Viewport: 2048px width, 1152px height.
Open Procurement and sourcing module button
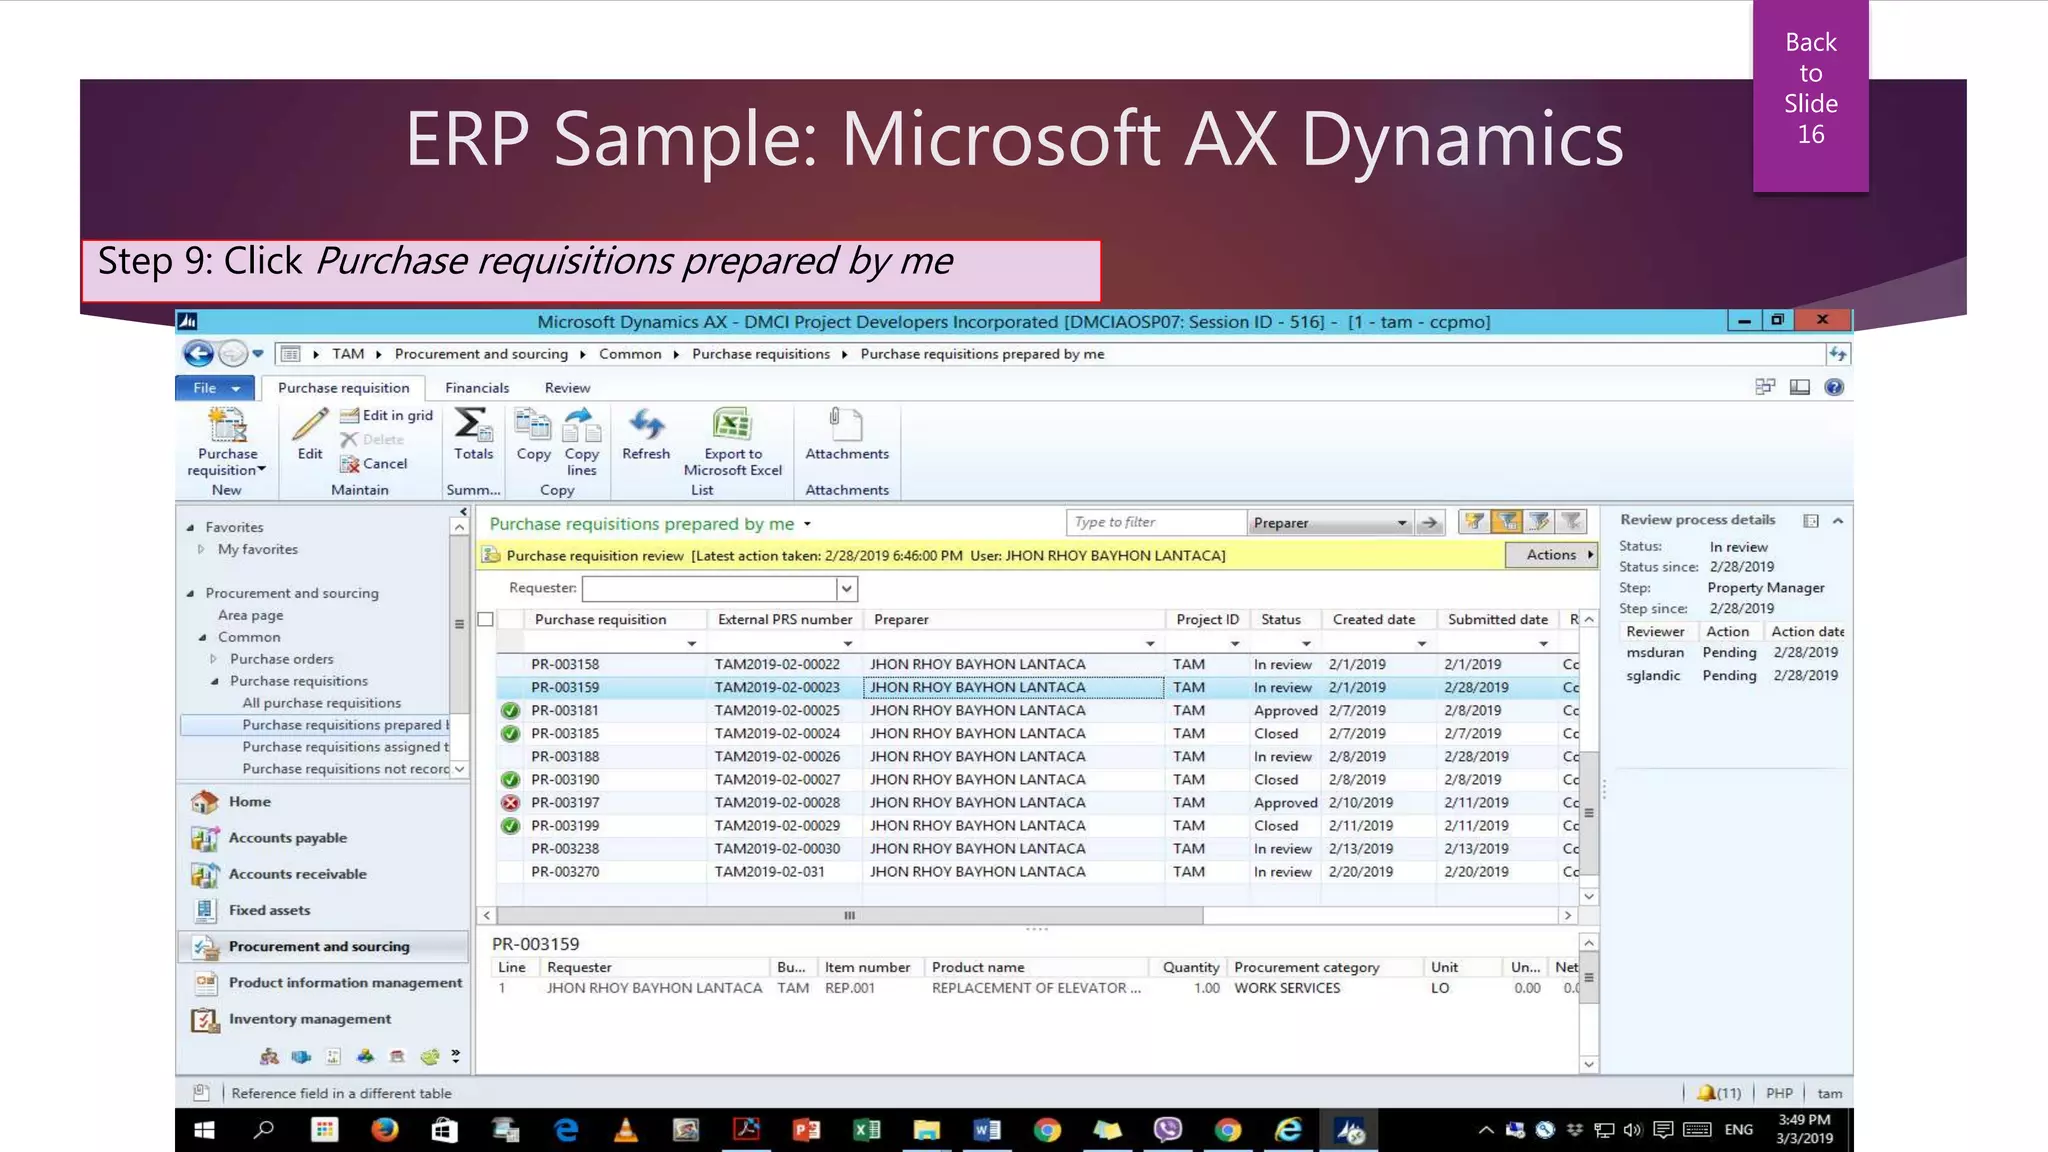[x=323, y=947]
